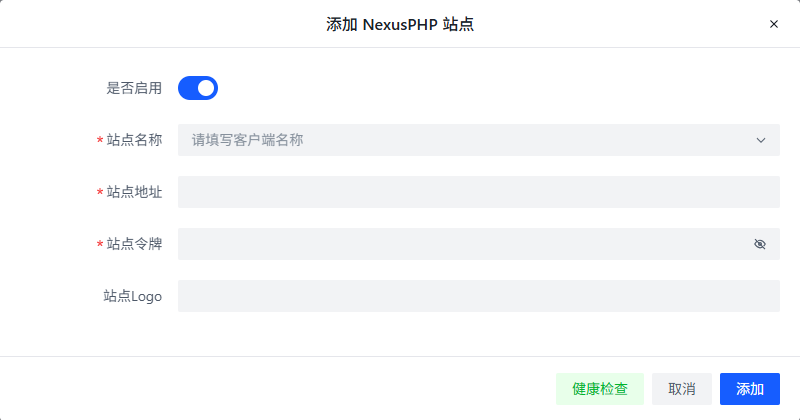The width and height of the screenshot is (800, 420).
Task: Click the 站点地址 label text
Action: click(134, 192)
